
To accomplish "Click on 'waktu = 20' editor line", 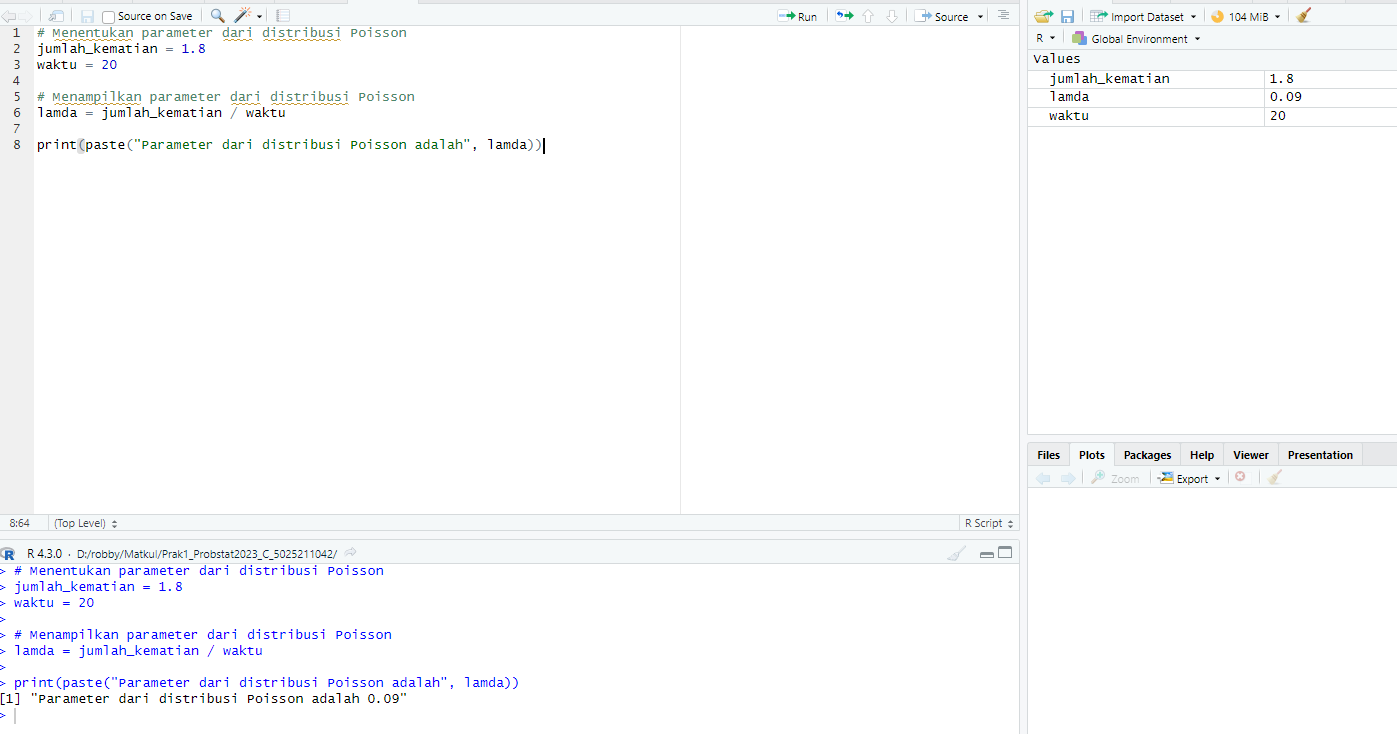I will pos(77,64).
